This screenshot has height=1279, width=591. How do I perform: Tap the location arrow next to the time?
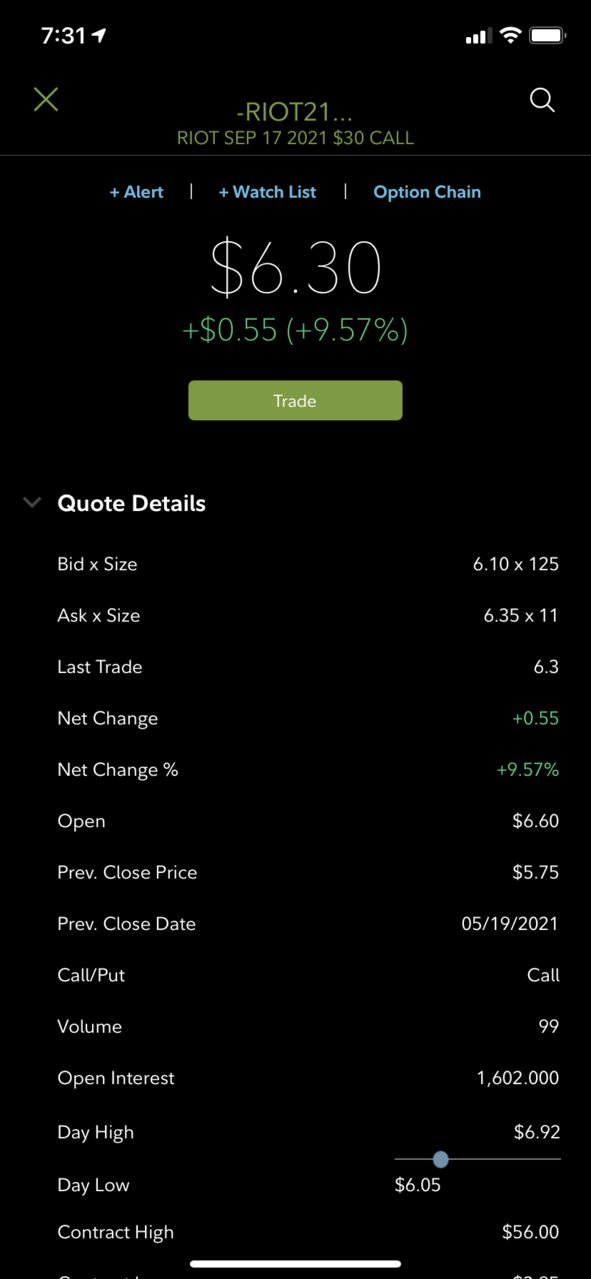pos(99,35)
